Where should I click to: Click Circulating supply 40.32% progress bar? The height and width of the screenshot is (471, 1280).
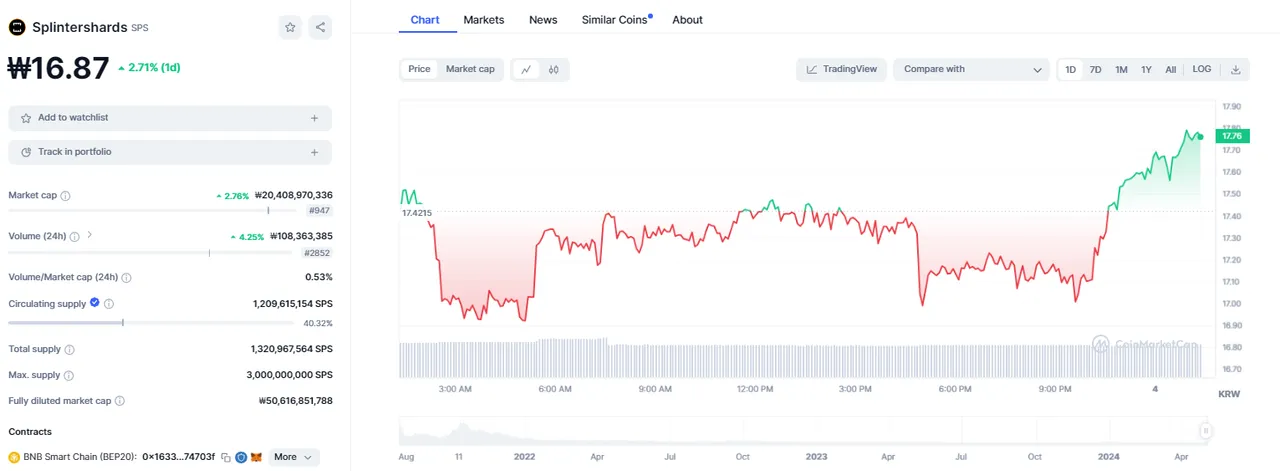[151, 323]
